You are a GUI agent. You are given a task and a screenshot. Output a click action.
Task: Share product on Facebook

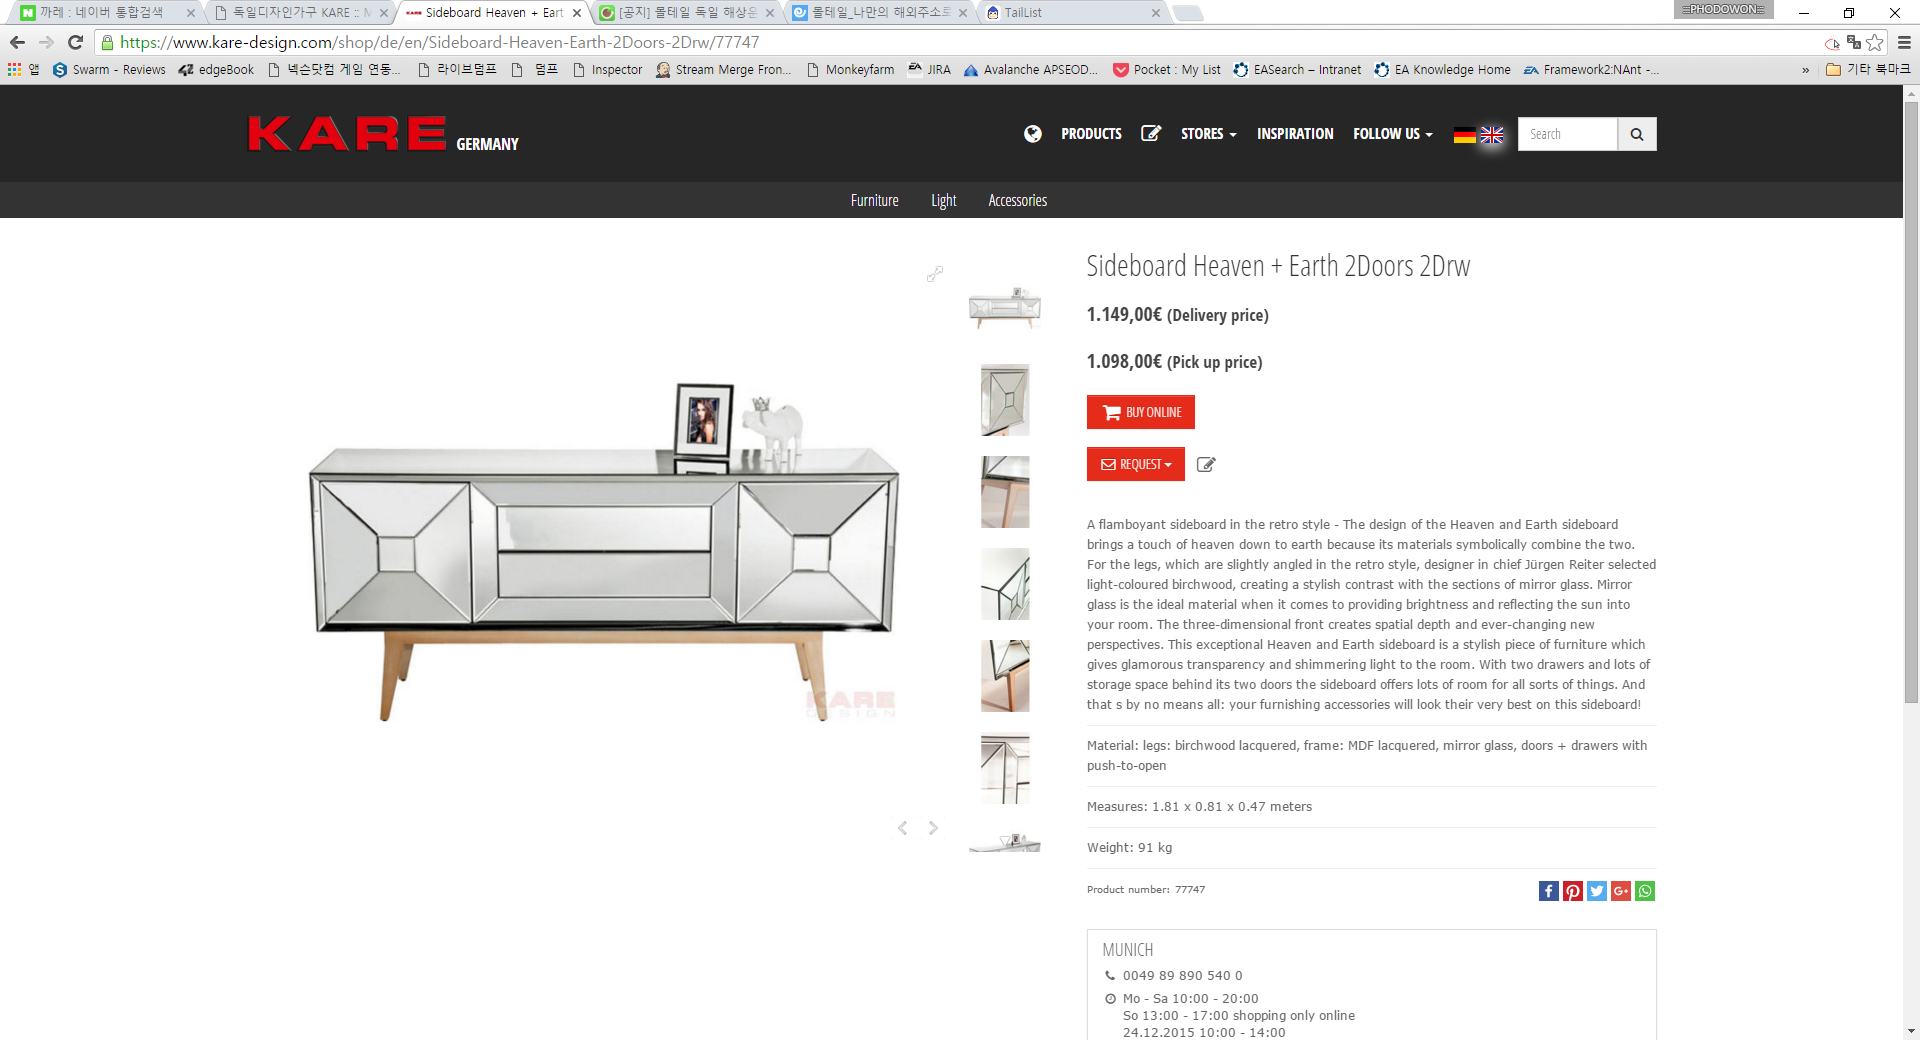coord(1548,891)
